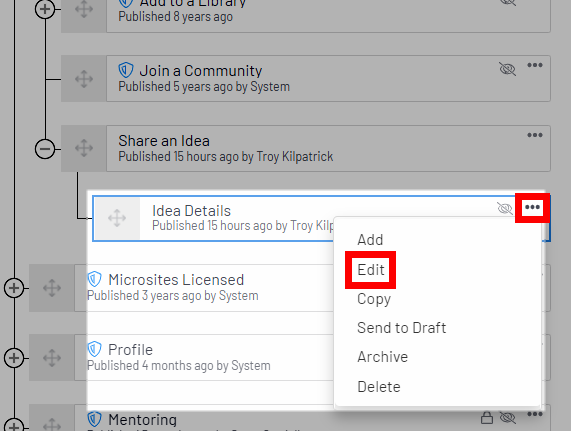Select Delete in the context menu

(x=379, y=387)
